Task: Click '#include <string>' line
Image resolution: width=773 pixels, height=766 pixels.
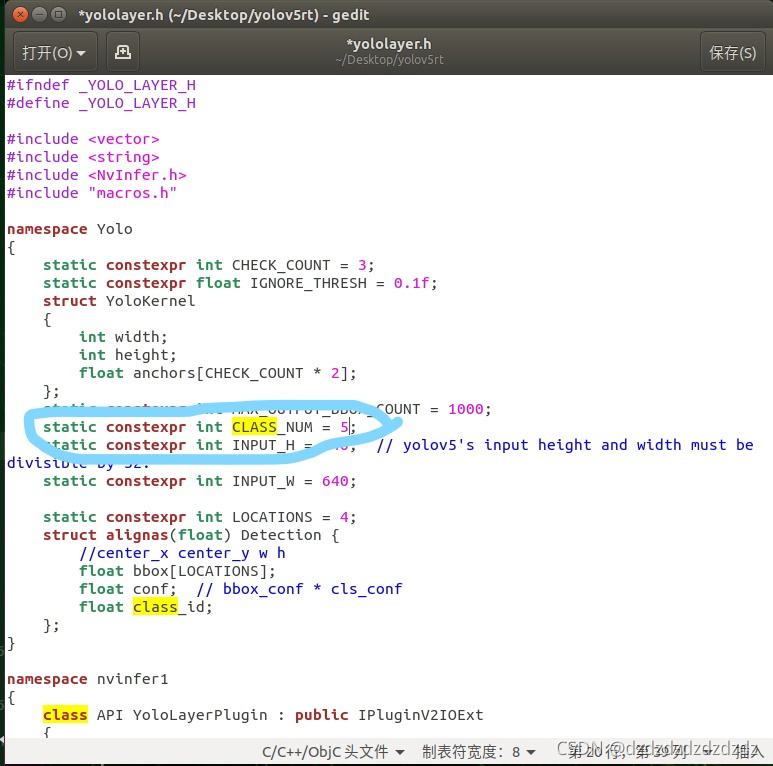Action: [x=83, y=157]
